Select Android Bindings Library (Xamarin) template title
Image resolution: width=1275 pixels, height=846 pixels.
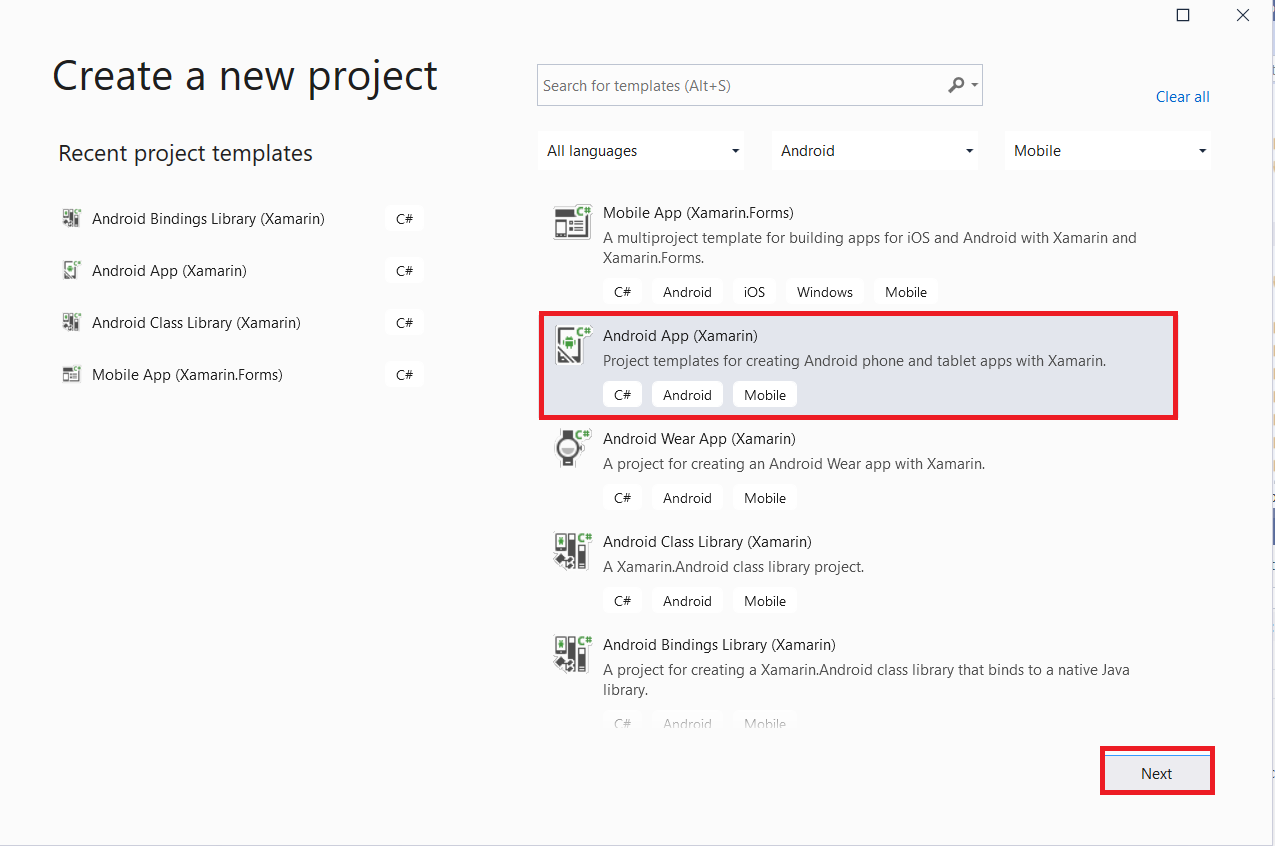coord(719,644)
